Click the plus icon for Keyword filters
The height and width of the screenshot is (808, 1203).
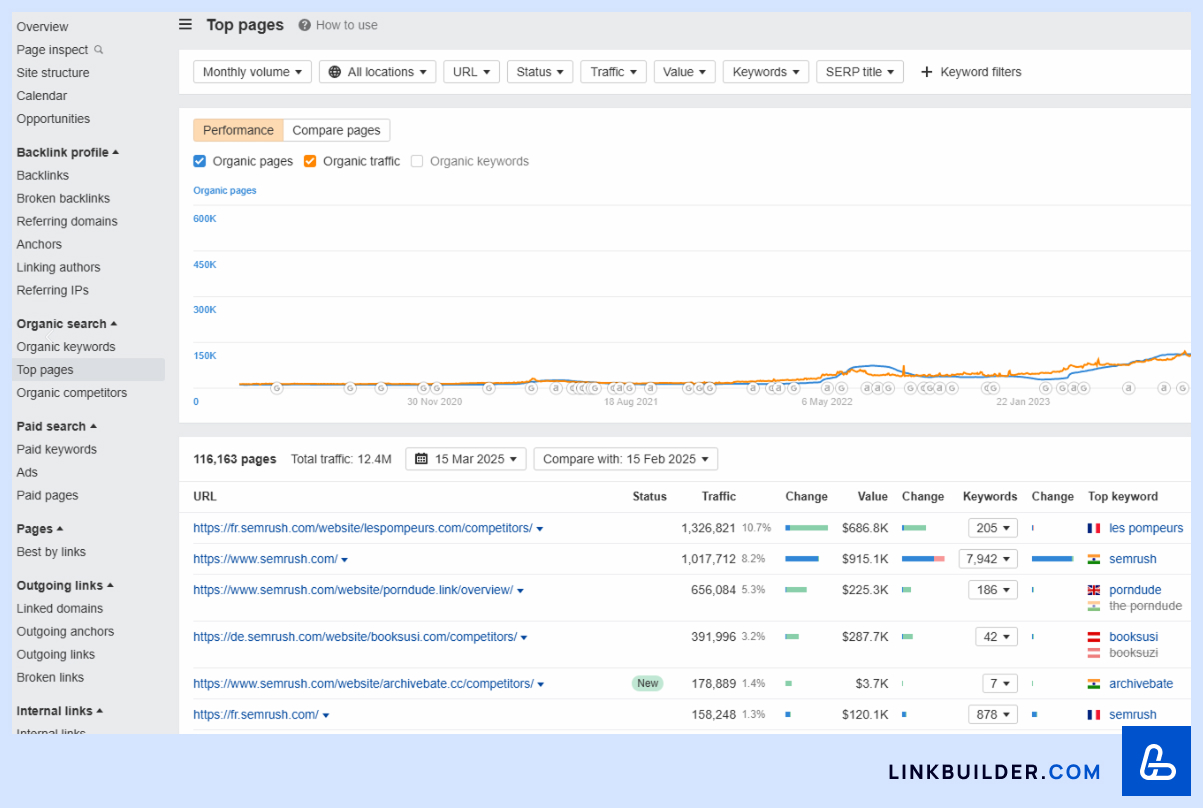(927, 72)
